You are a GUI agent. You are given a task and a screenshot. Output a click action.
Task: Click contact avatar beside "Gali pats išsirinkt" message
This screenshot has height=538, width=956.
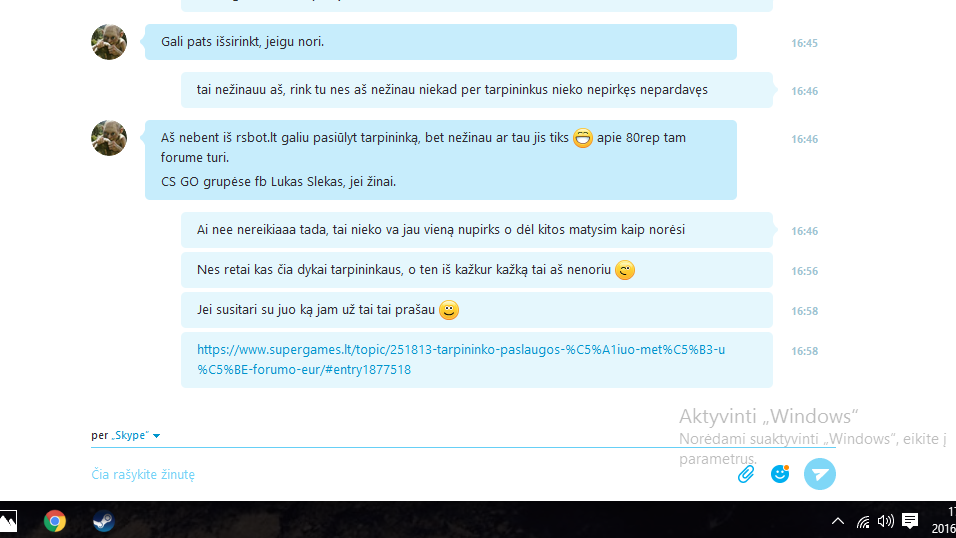109,42
